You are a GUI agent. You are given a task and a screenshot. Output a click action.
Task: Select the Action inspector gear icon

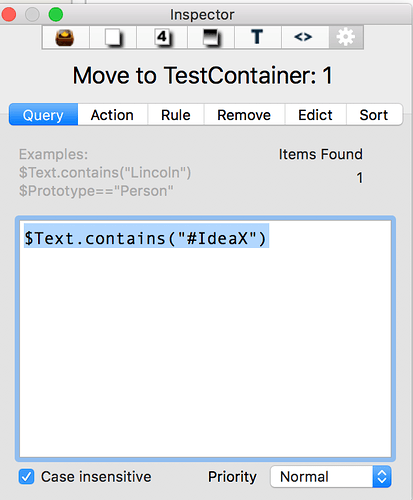(x=346, y=37)
